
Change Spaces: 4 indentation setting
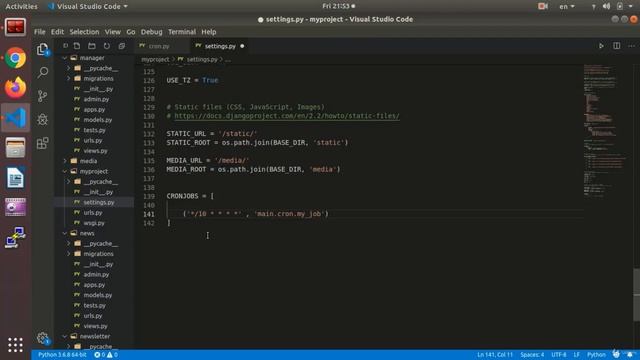532,355
